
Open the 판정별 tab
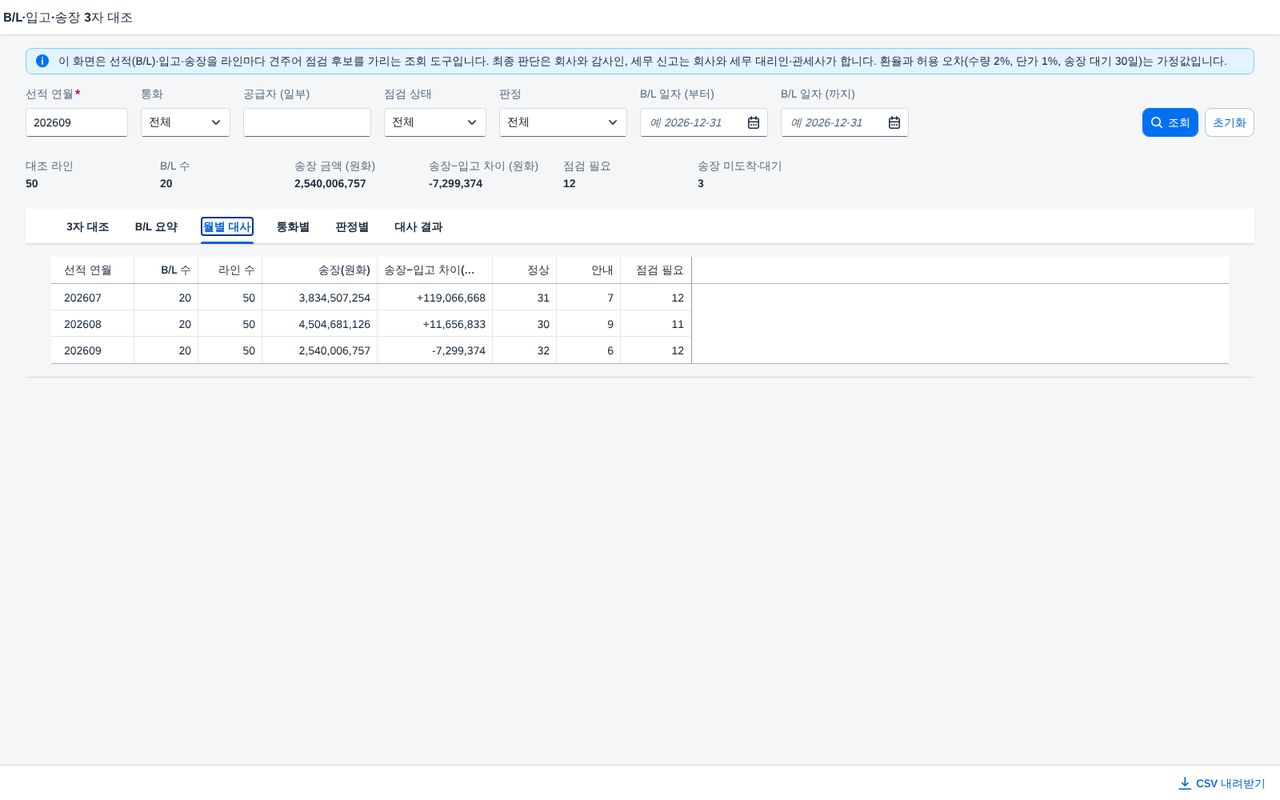[352, 227]
